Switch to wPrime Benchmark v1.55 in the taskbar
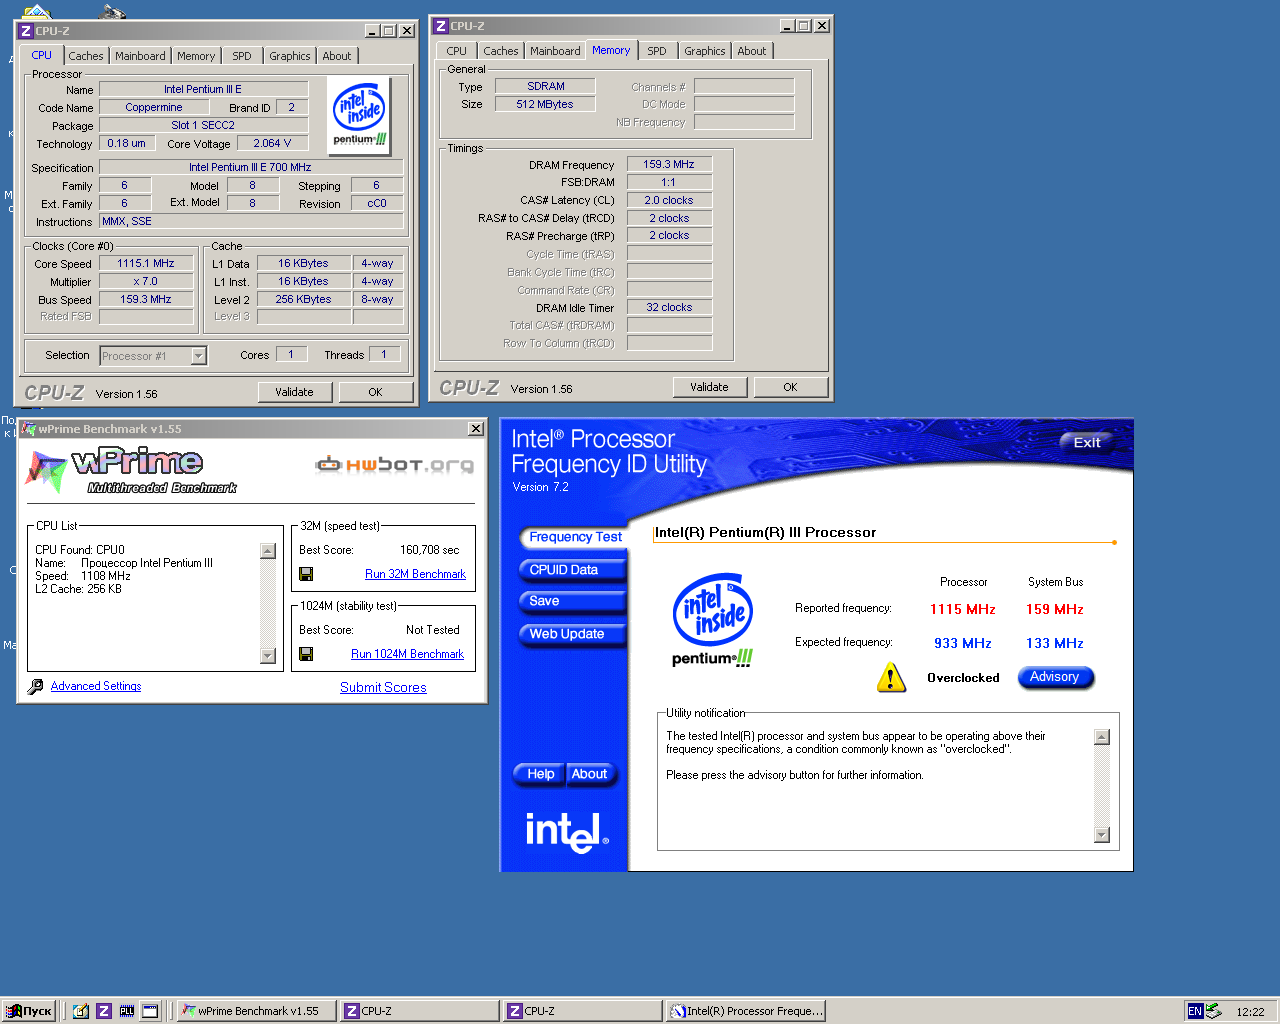The height and width of the screenshot is (1024, 1280). click(x=256, y=1011)
